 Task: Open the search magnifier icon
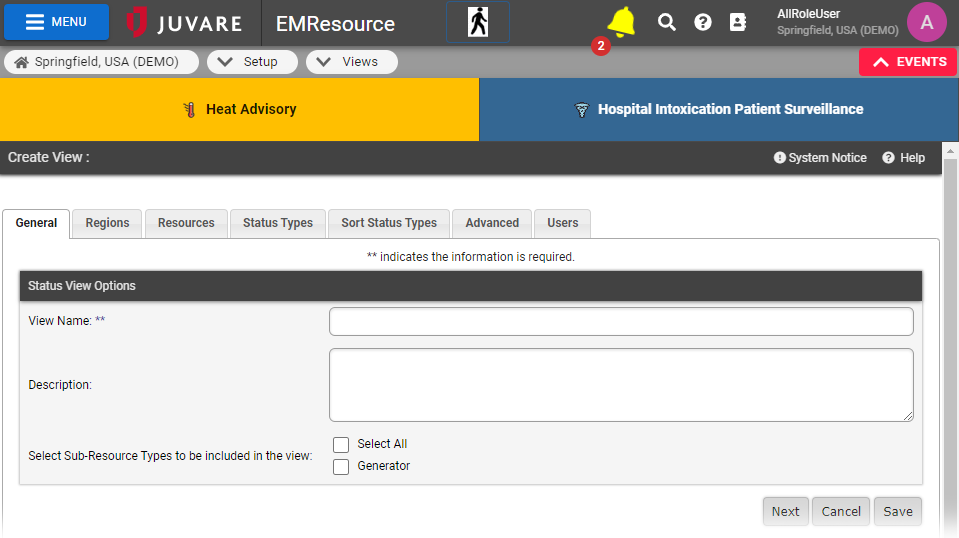(667, 23)
